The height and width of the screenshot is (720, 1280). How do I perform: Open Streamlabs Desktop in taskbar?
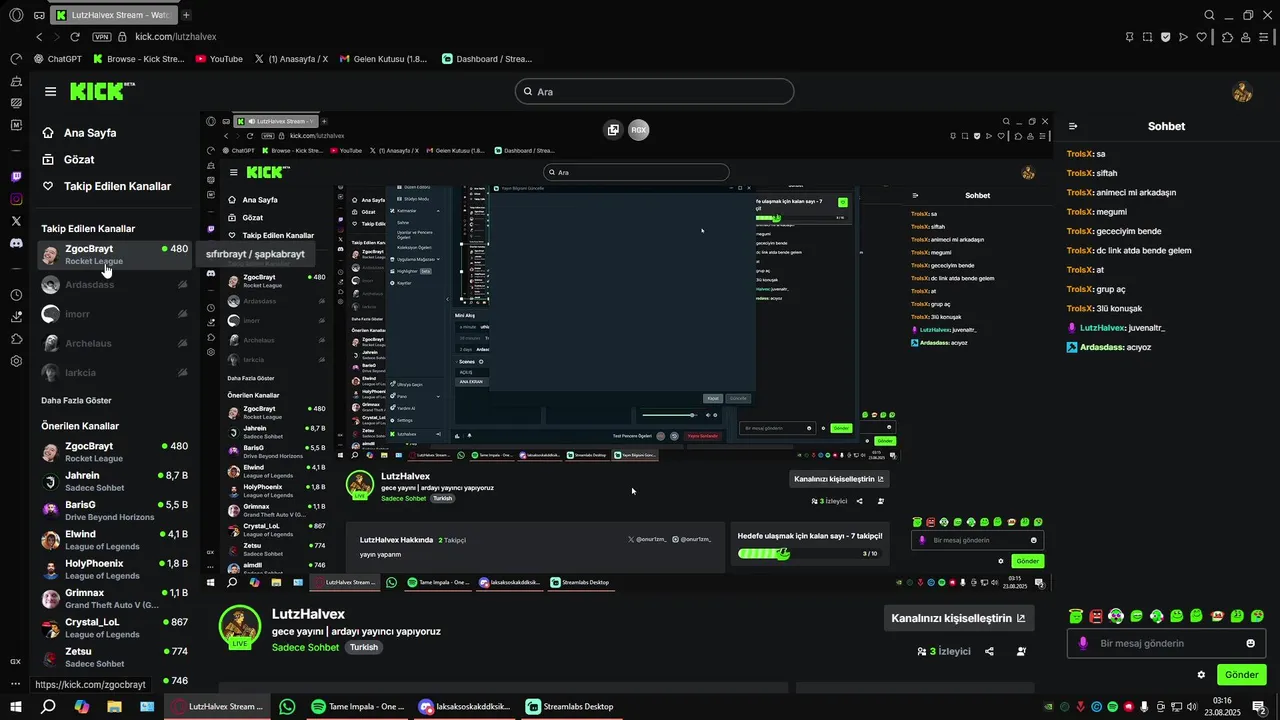569,706
